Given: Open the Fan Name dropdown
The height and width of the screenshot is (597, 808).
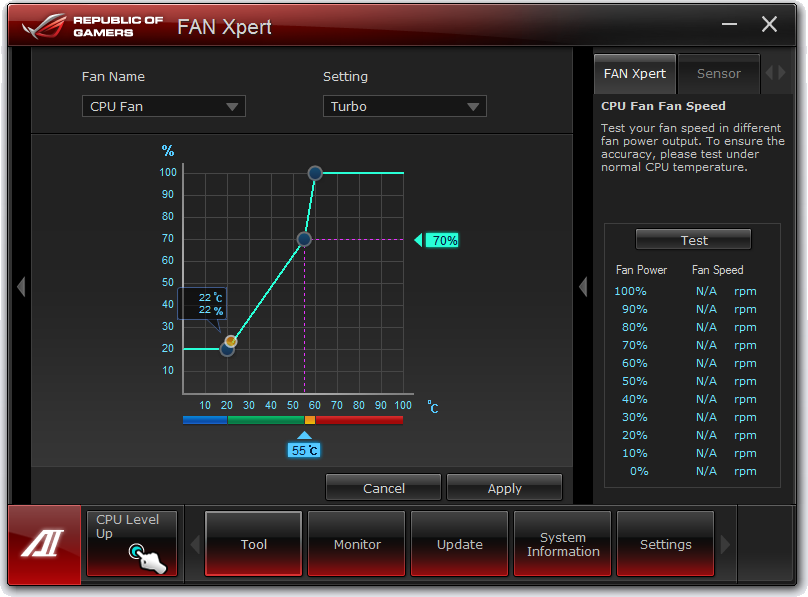Looking at the screenshot, I should 164,106.
